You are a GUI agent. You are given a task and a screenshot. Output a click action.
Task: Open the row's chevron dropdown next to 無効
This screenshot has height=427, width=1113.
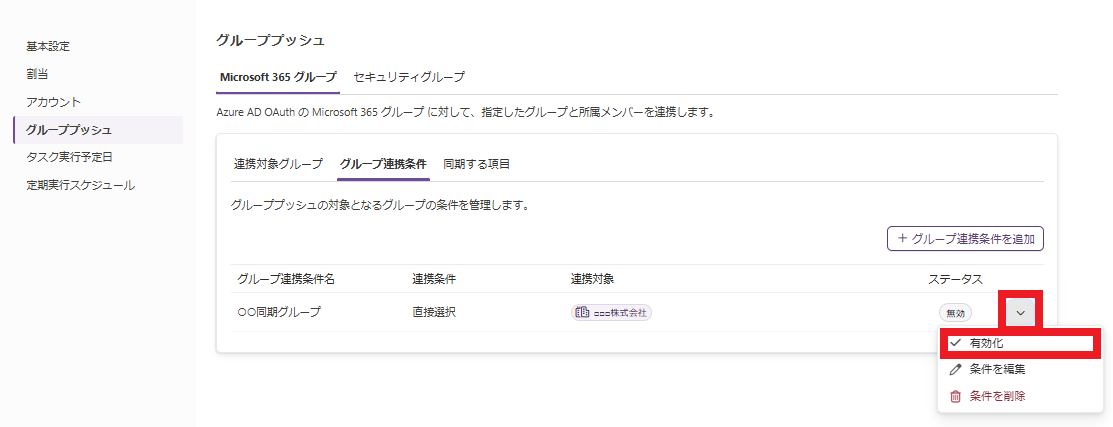tap(1020, 312)
